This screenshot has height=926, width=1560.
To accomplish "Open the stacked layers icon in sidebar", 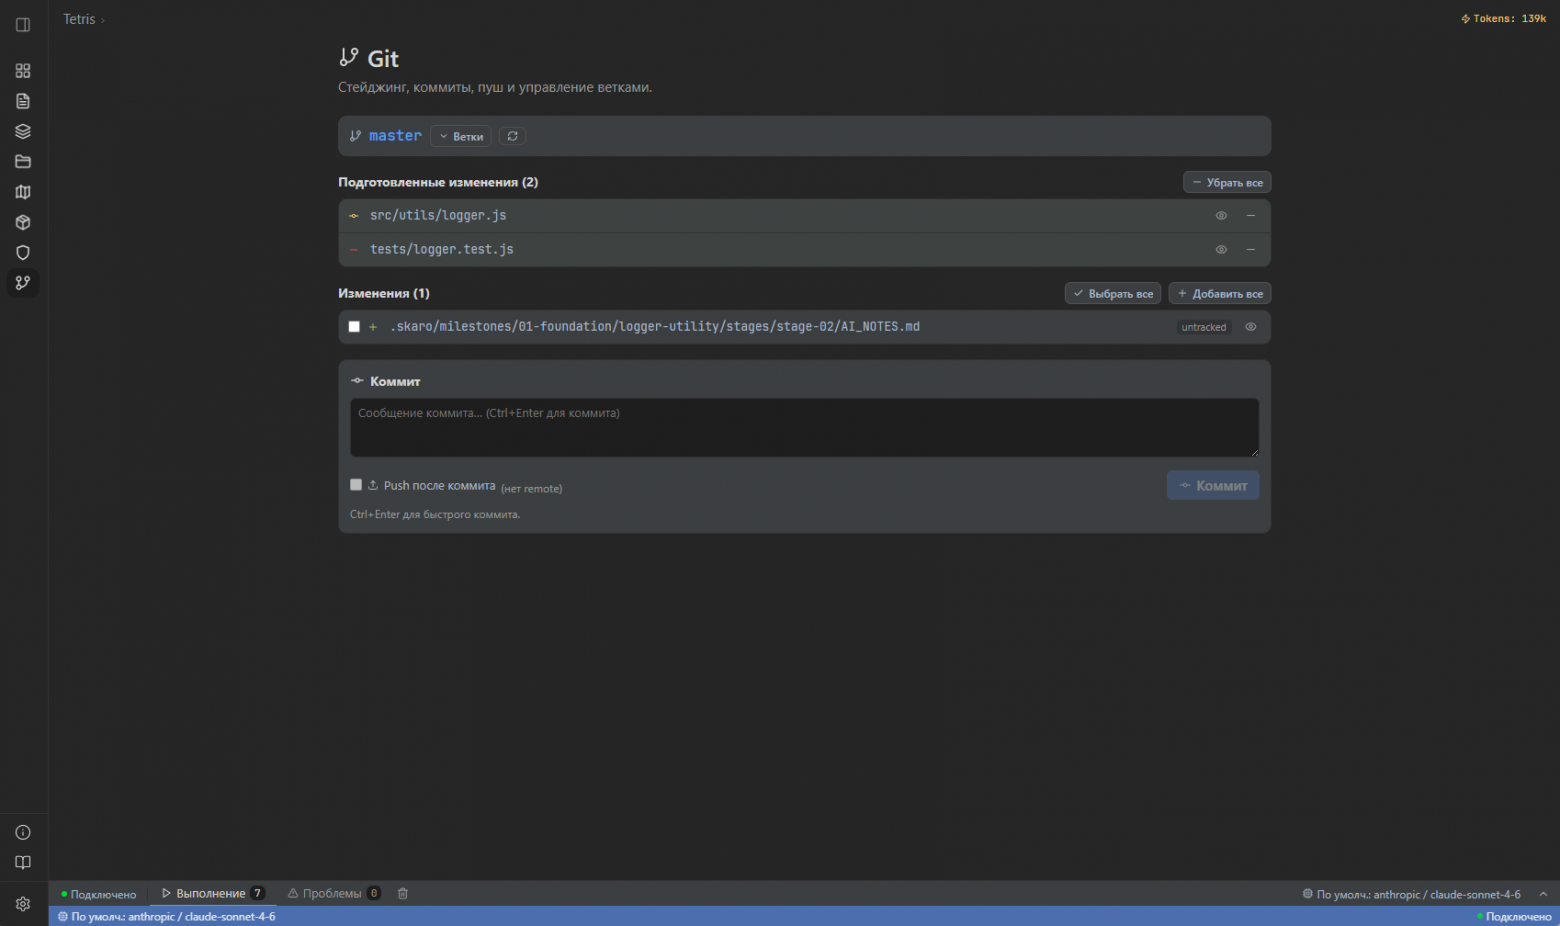I will point(23,132).
